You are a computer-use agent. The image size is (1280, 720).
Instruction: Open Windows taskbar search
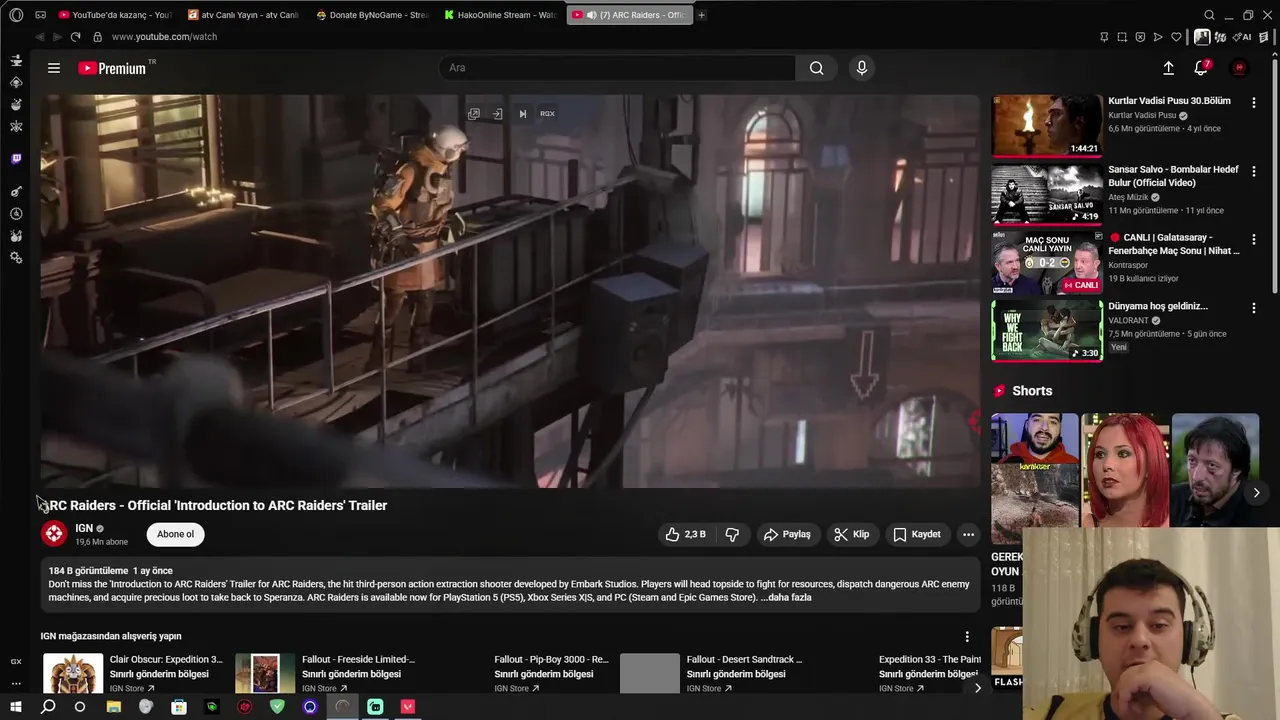pyautogui.click(x=48, y=707)
